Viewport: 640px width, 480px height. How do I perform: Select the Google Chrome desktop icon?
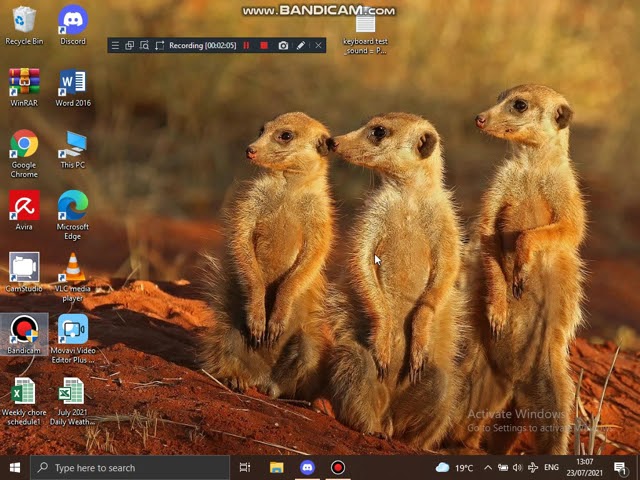tap(24, 154)
